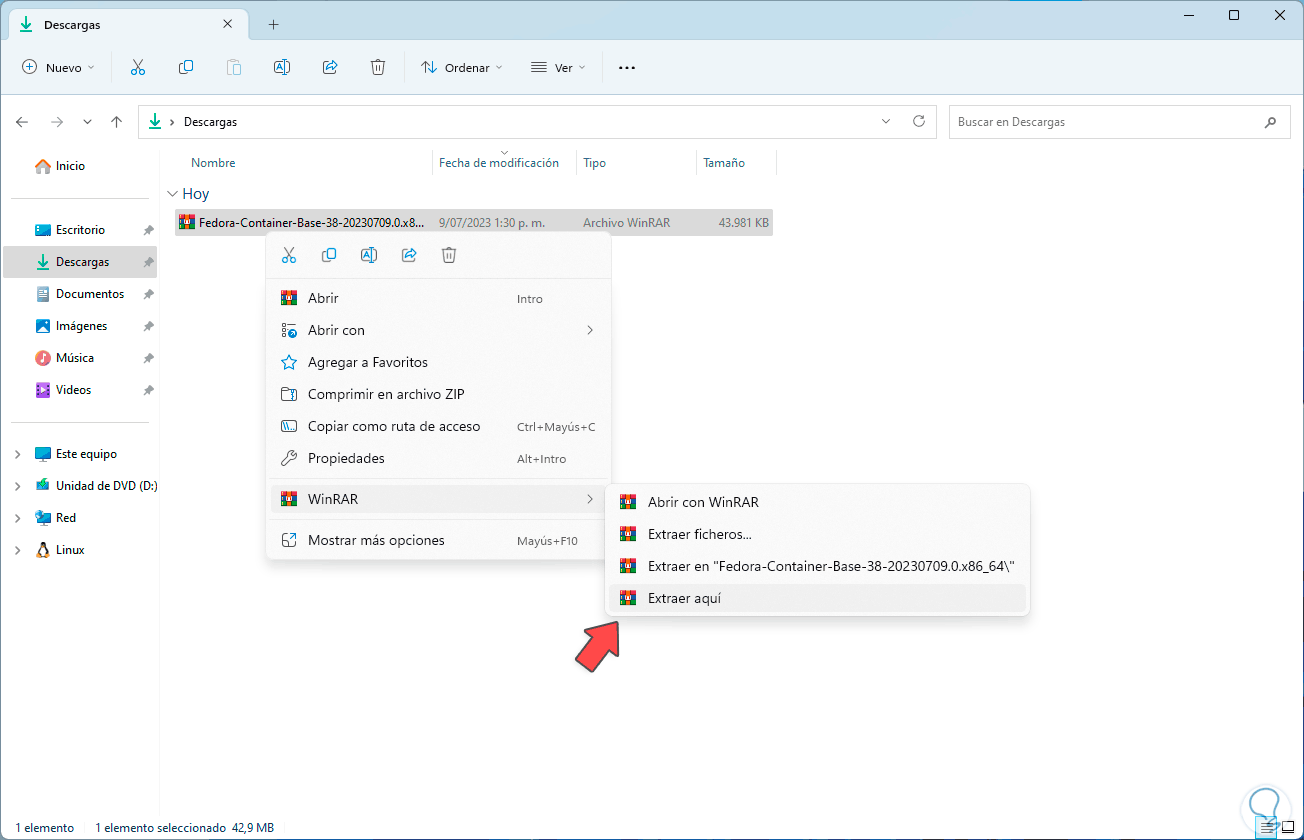Screen dimensions: 1304x840
Task: Open the Ordenar dropdown
Action: [x=461, y=67]
